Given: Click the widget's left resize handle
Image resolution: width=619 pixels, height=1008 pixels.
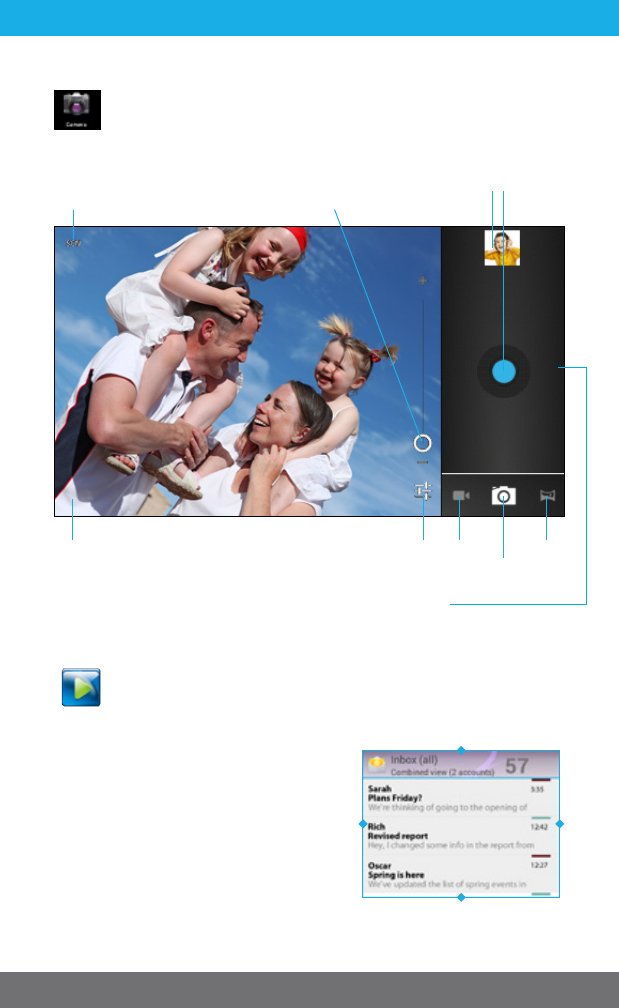Looking at the screenshot, I should click(363, 824).
